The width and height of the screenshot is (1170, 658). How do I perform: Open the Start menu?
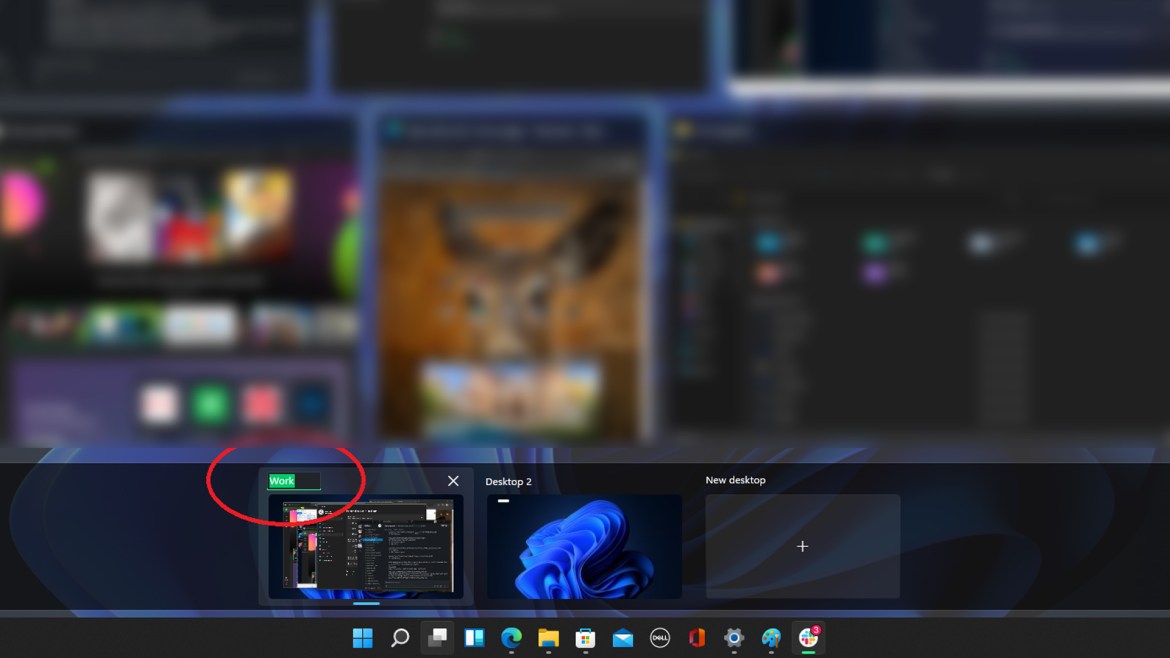point(362,637)
